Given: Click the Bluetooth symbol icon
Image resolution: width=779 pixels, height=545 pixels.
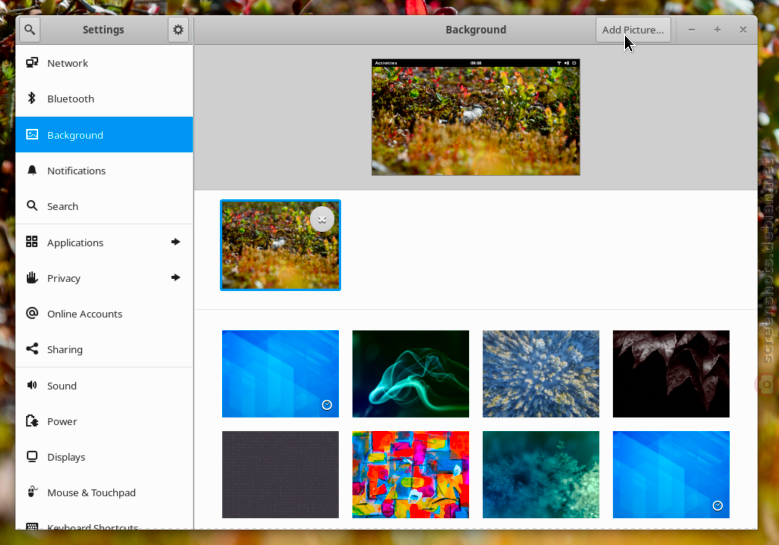Looking at the screenshot, I should (32, 98).
